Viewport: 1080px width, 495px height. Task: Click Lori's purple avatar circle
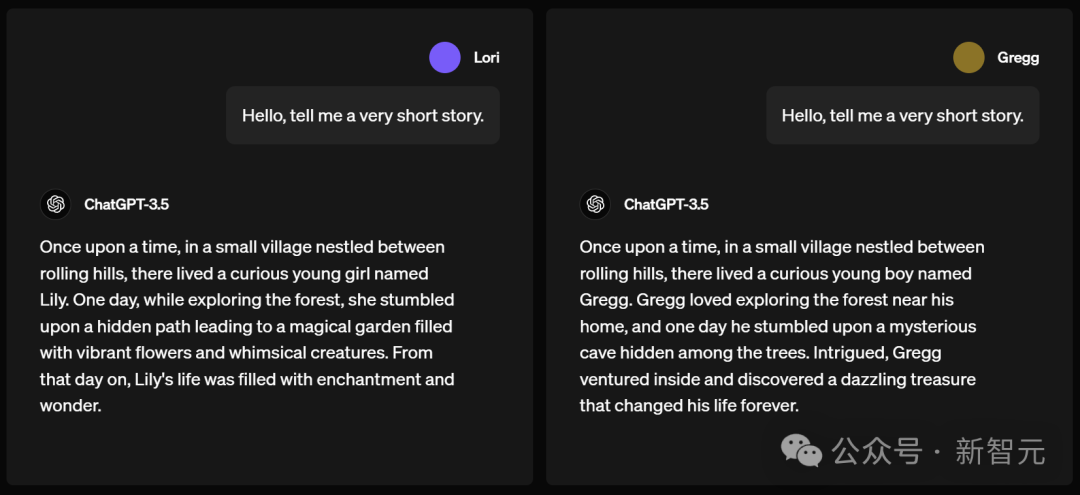coord(444,57)
